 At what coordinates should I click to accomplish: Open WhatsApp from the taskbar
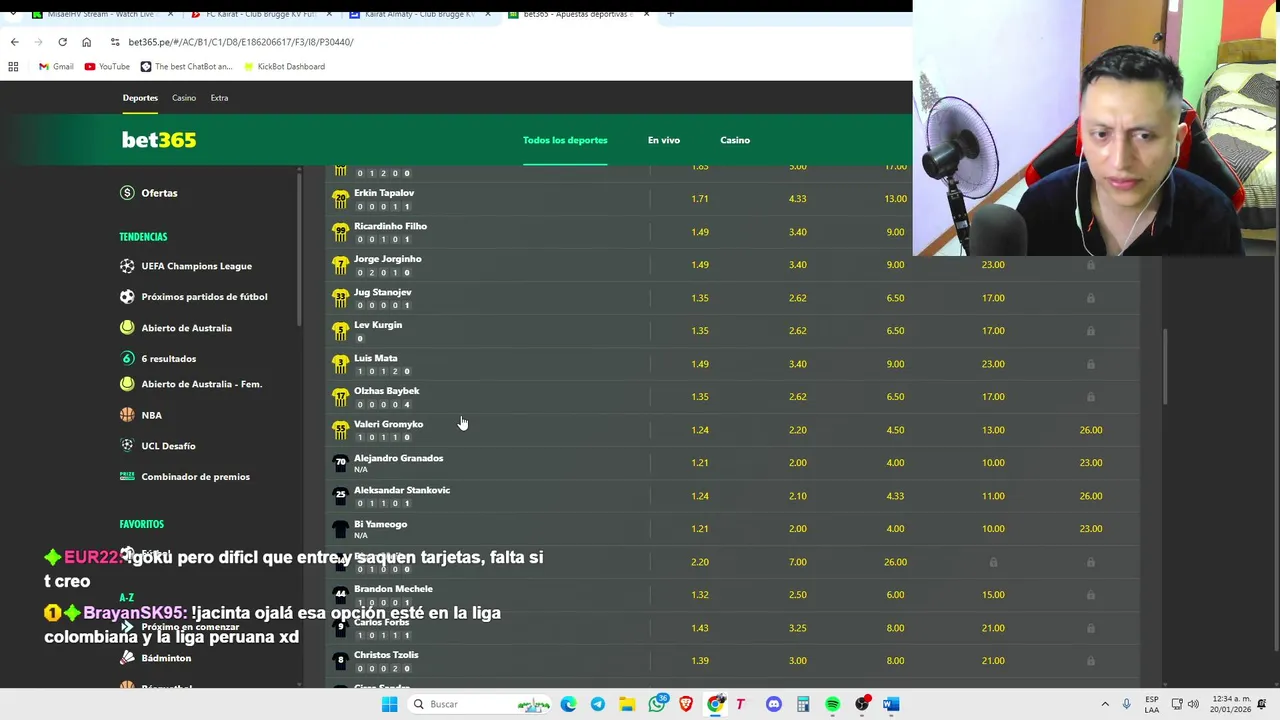pos(657,704)
